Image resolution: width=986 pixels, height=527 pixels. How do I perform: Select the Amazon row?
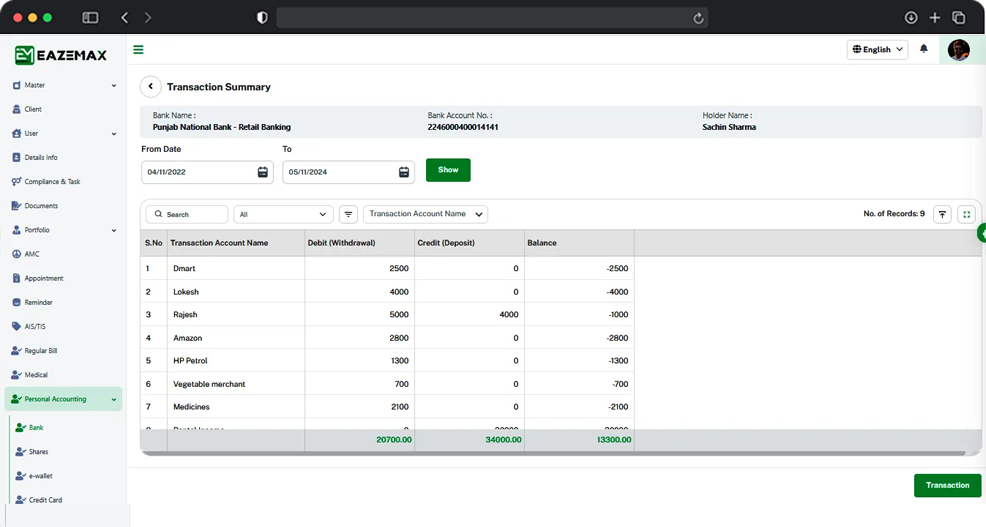pyautogui.click(x=387, y=338)
